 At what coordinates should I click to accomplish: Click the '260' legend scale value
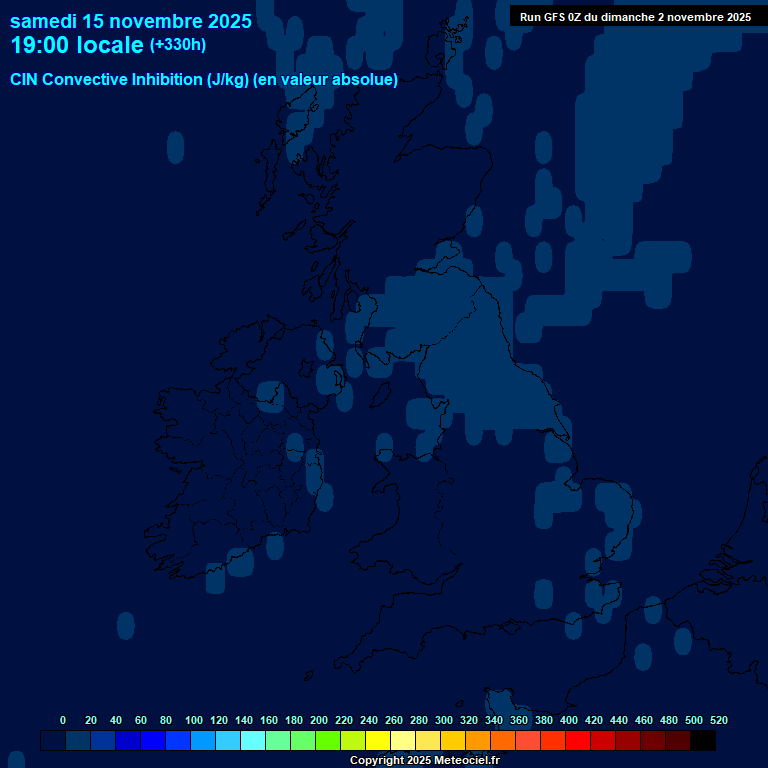394,720
